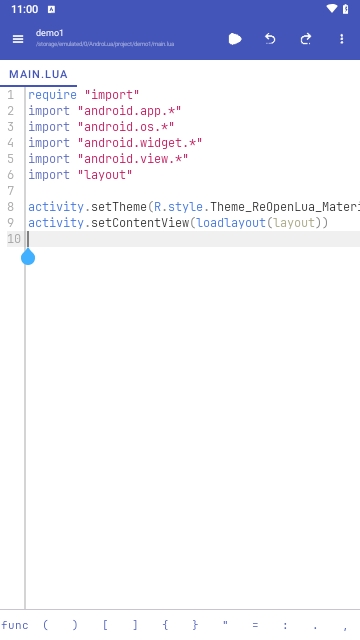Insert an opening square bracket

105,625
